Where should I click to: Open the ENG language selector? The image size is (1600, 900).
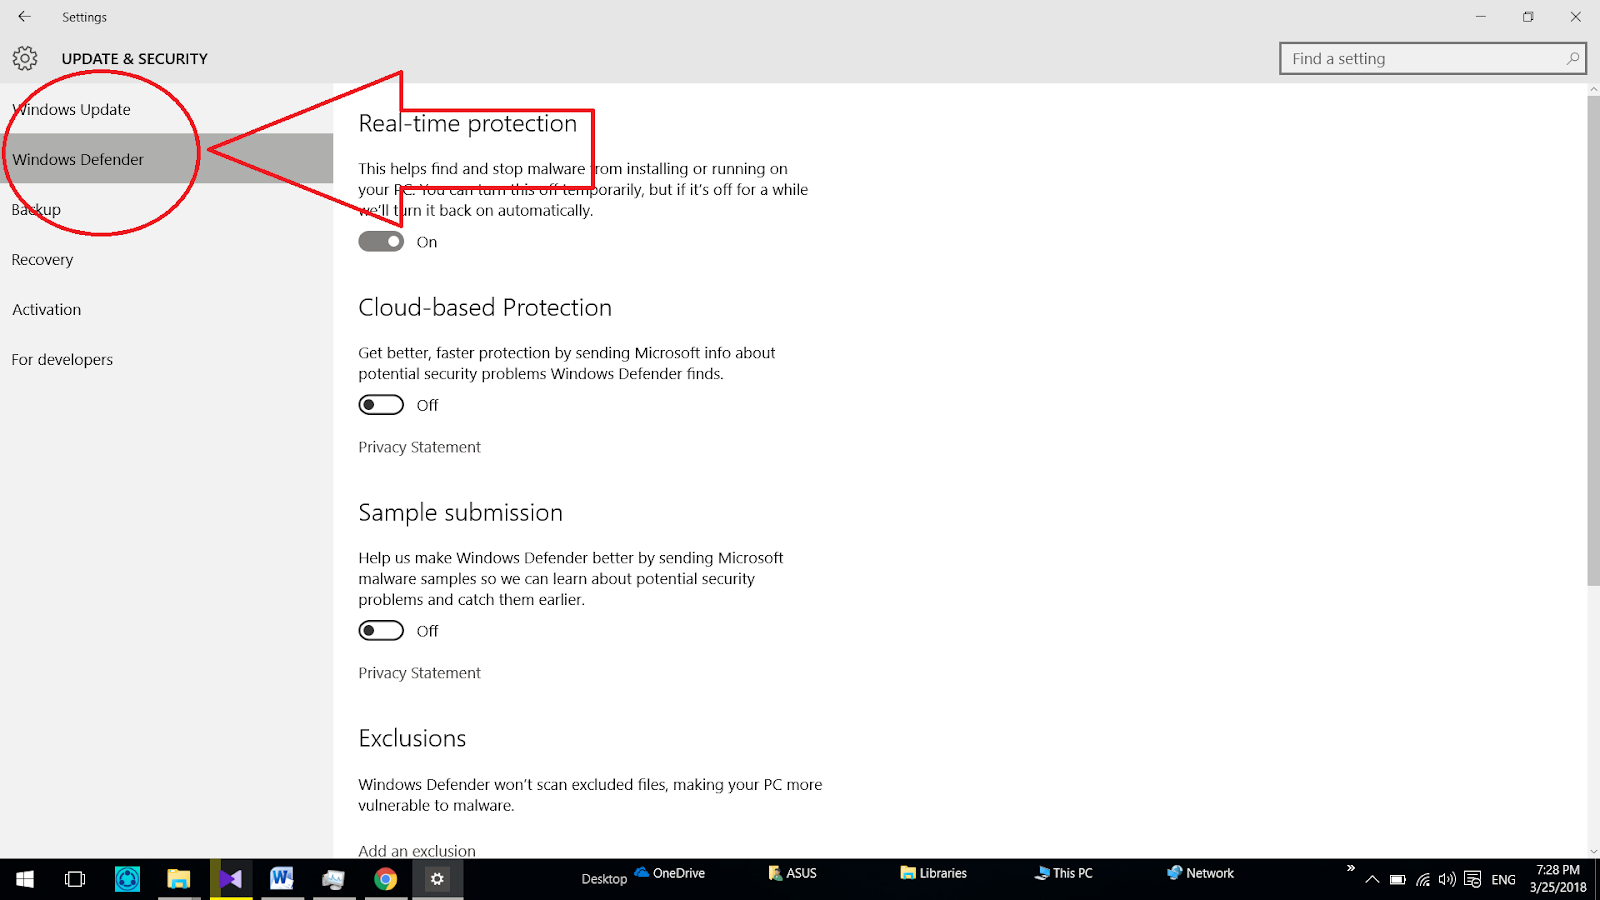pos(1502,880)
